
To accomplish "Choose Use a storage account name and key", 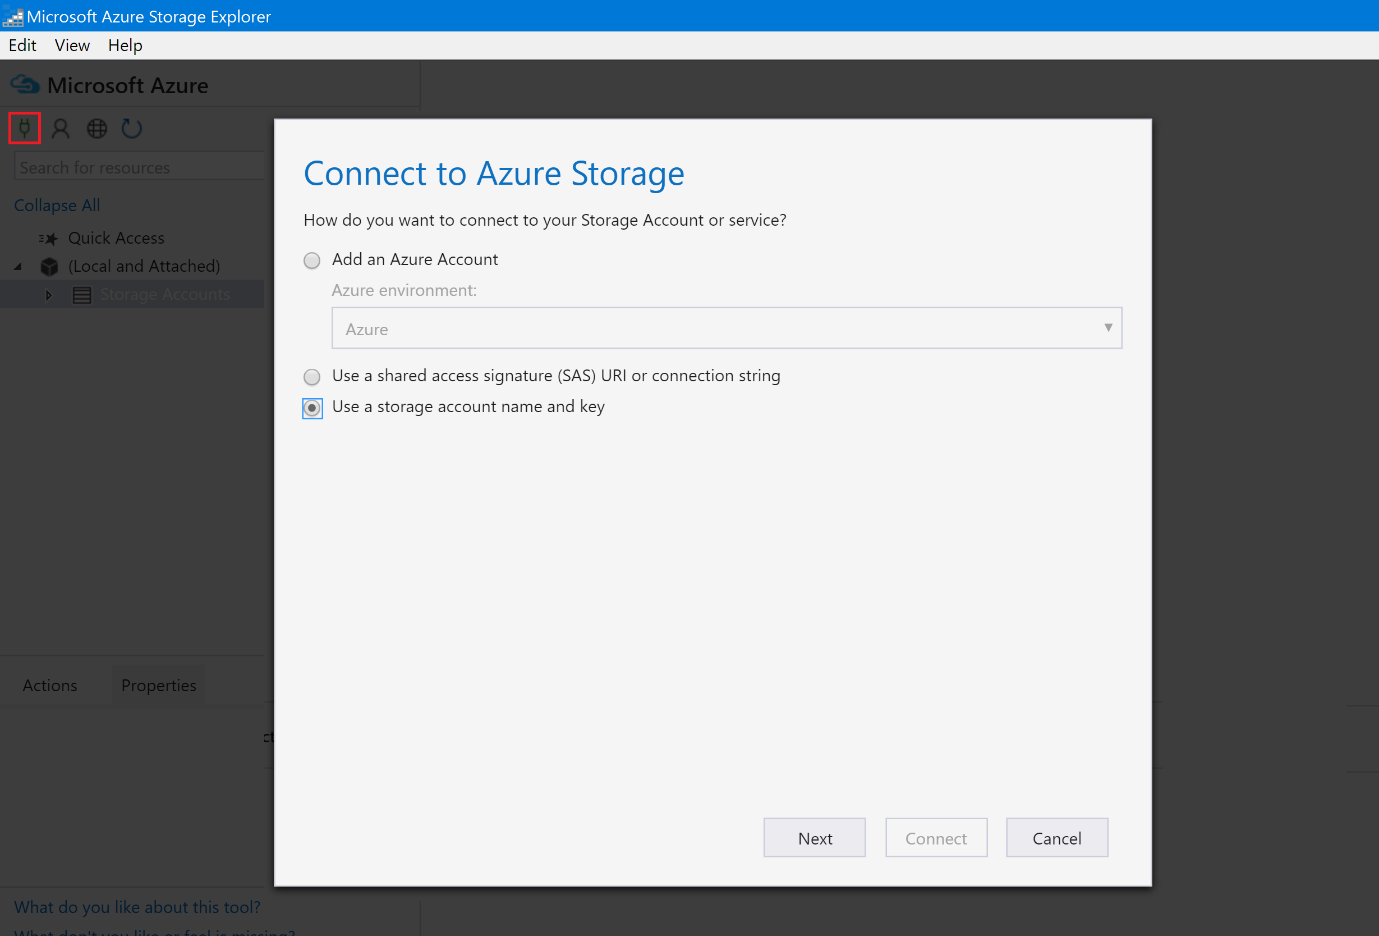I will tap(312, 408).
